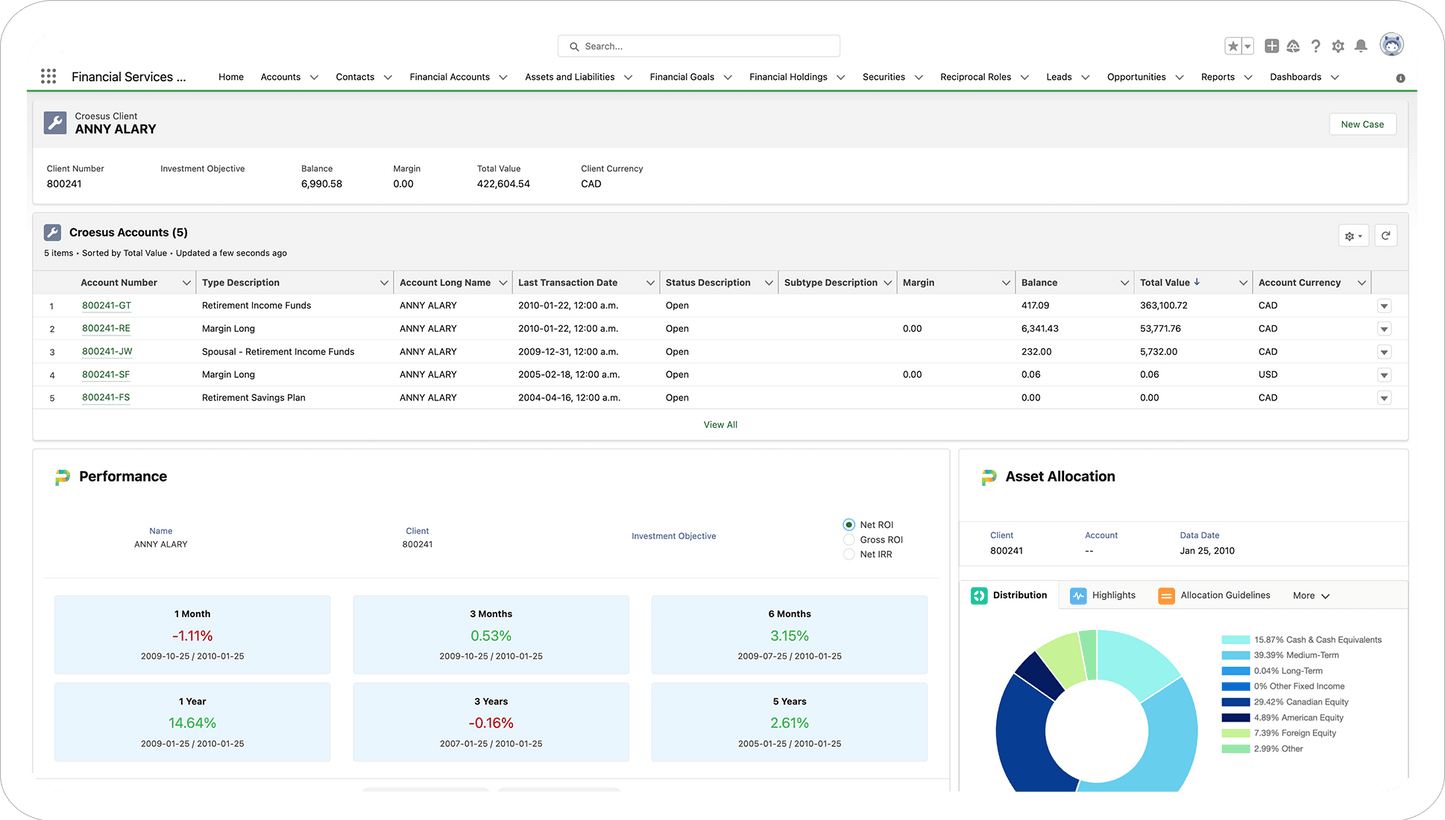
Task: Open the Salesforce guidance center icon
Action: (x=1293, y=46)
